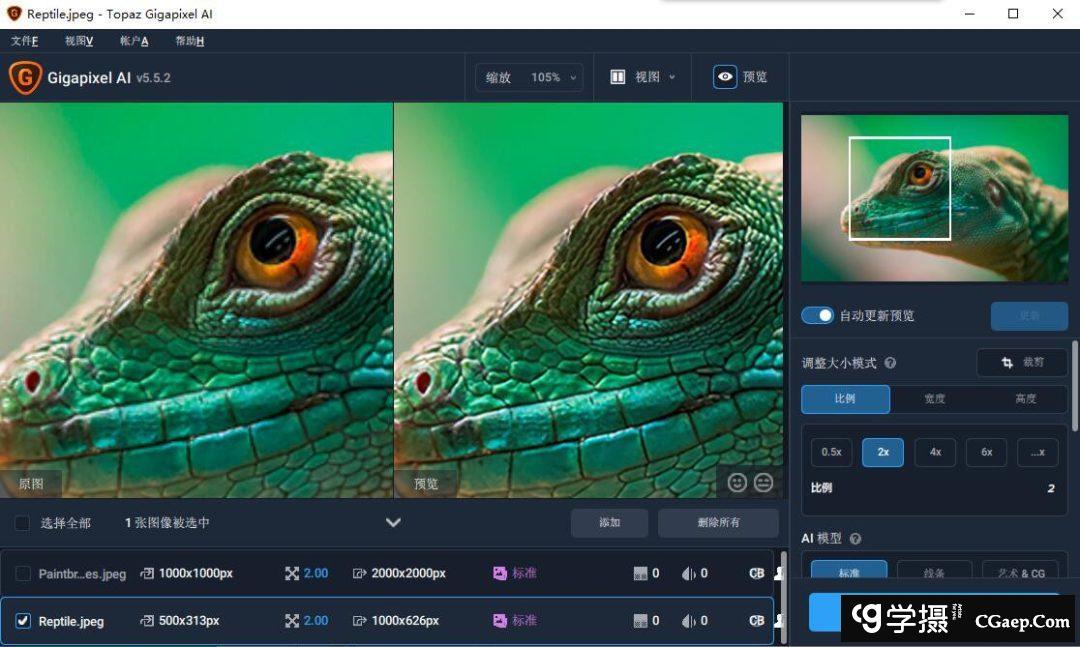The height and width of the screenshot is (647, 1080).
Task: Switch to the 宽度 resize tab
Action: [934, 399]
